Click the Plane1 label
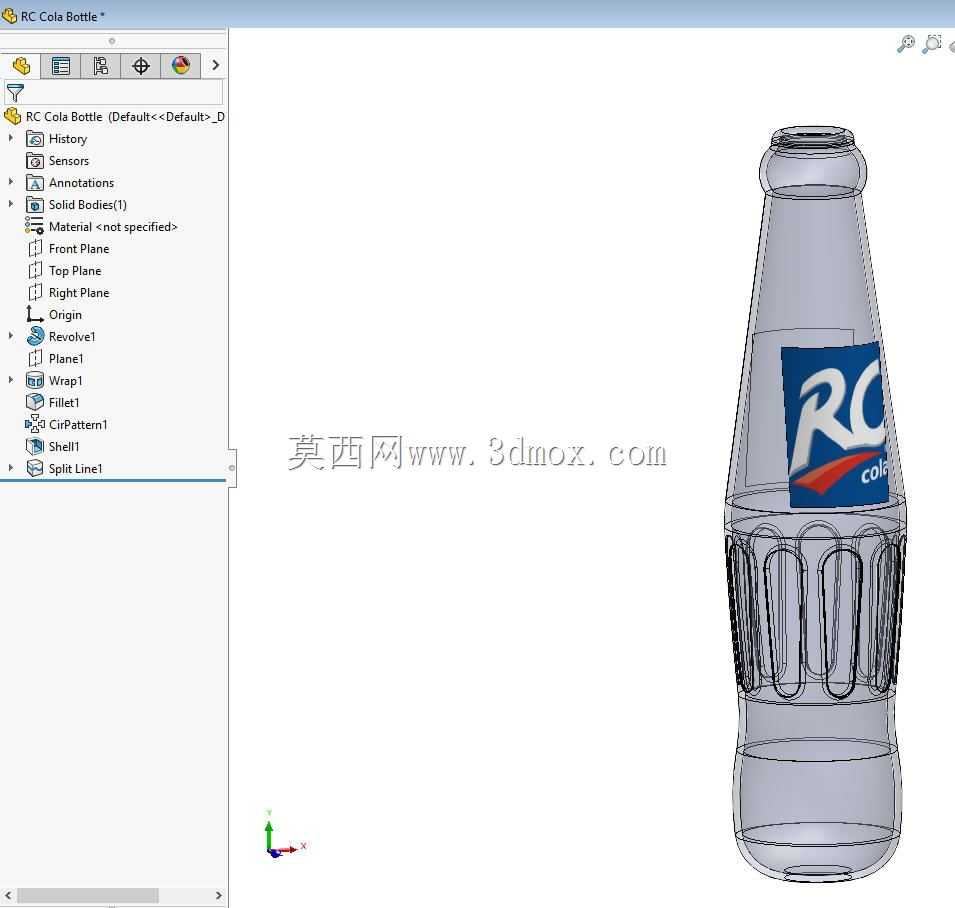The width and height of the screenshot is (955, 908). click(66, 359)
